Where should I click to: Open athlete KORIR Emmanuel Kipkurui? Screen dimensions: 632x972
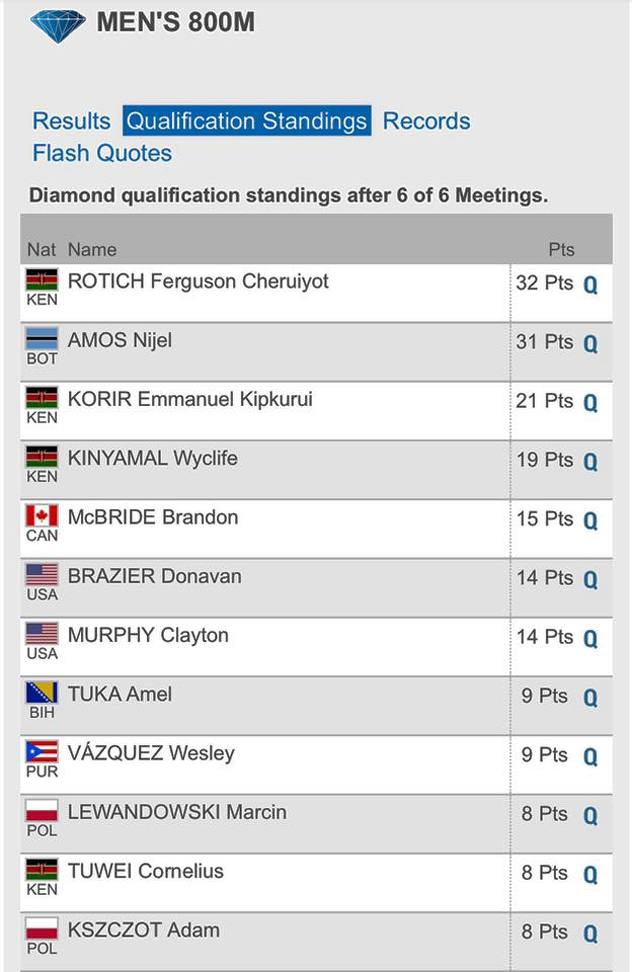coord(190,399)
